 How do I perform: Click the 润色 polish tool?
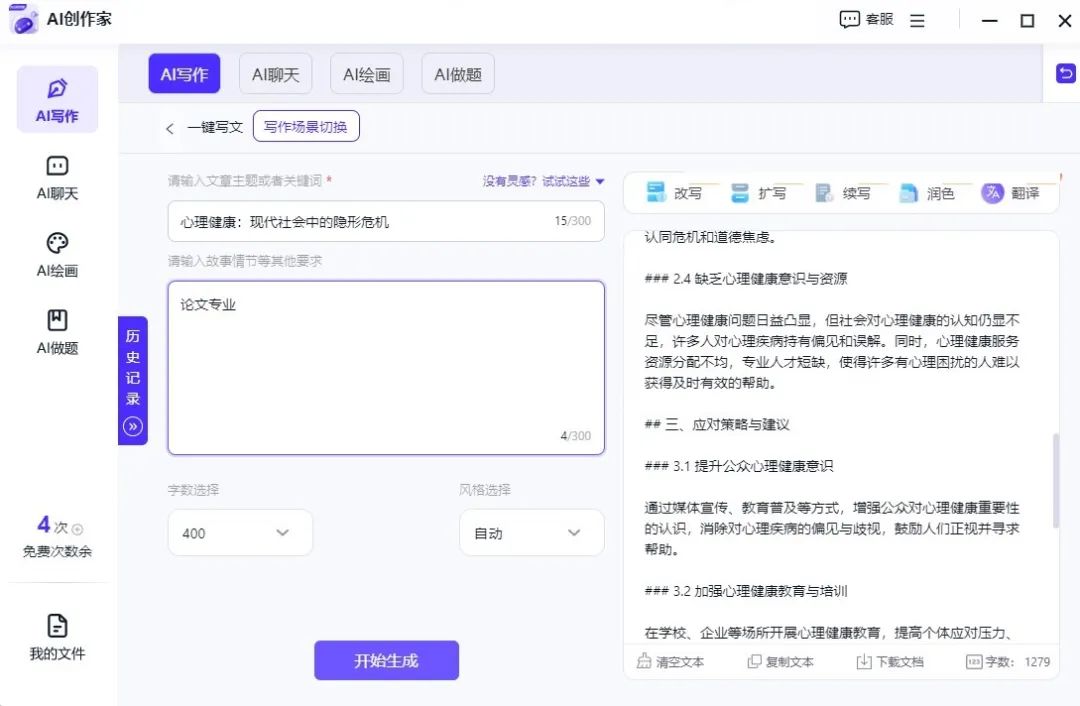click(927, 193)
